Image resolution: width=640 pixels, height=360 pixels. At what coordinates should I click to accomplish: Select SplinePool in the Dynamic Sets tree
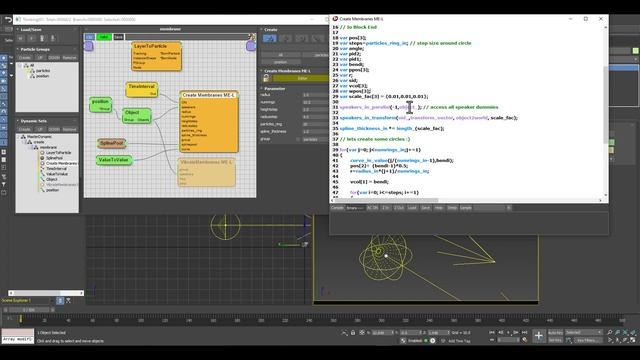(x=54, y=158)
